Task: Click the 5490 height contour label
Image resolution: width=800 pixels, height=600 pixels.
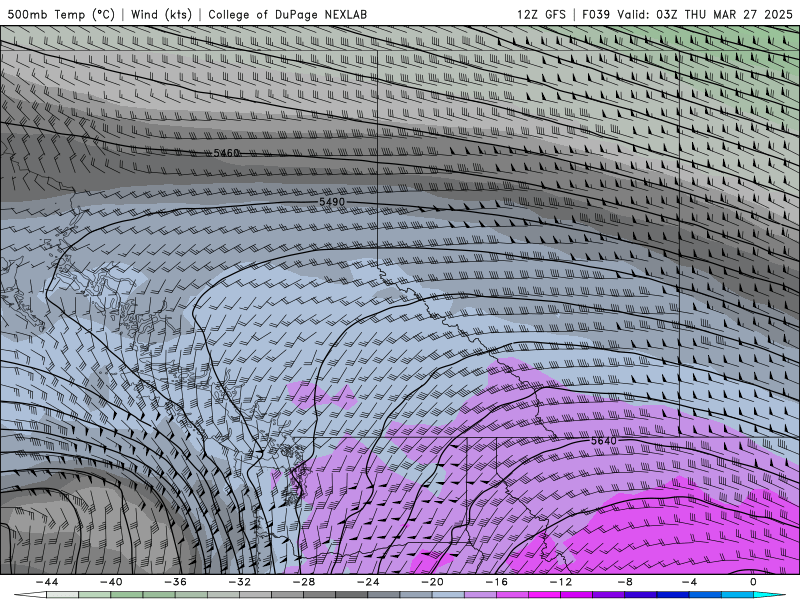Action: (332, 202)
